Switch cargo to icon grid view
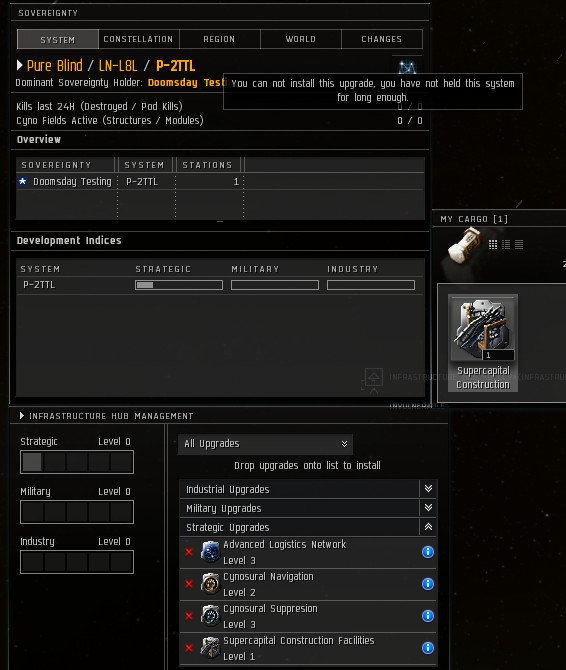Image resolution: width=566 pixels, height=670 pixels. pyautogui.click(x=493, y=244)
